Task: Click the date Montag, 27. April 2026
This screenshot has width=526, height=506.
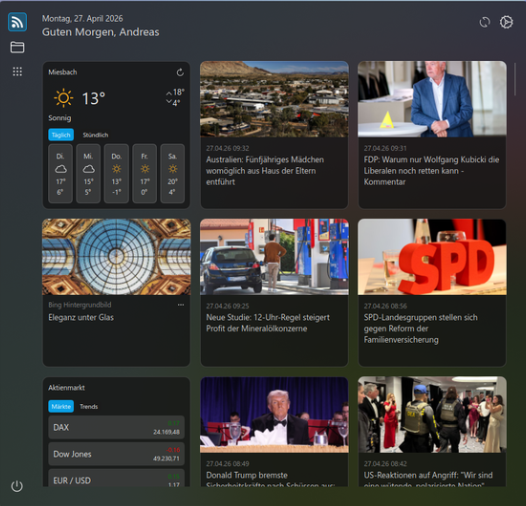Action: click(x=82, y=18)
